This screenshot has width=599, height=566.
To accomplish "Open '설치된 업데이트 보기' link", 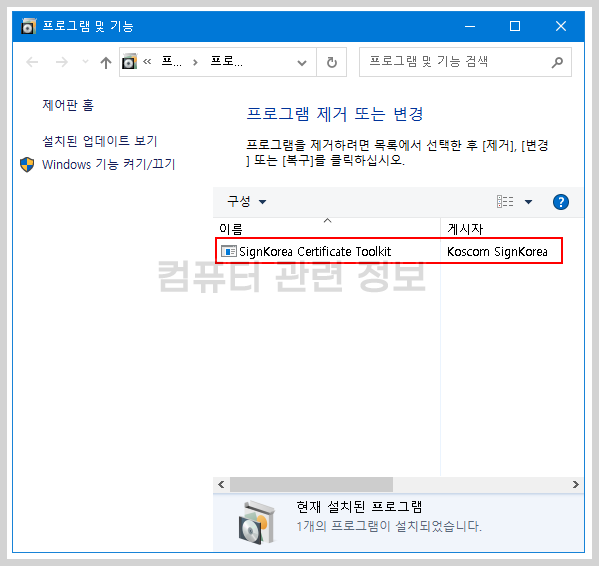I will tap(100, 141).
